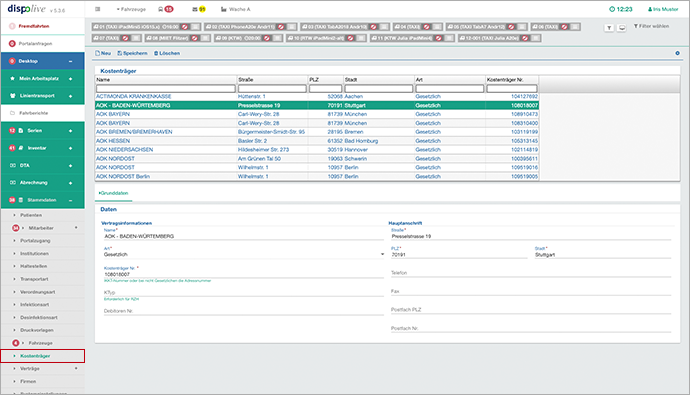
Task: Select Wache A station indicator
Action: (x=235, y=9)
